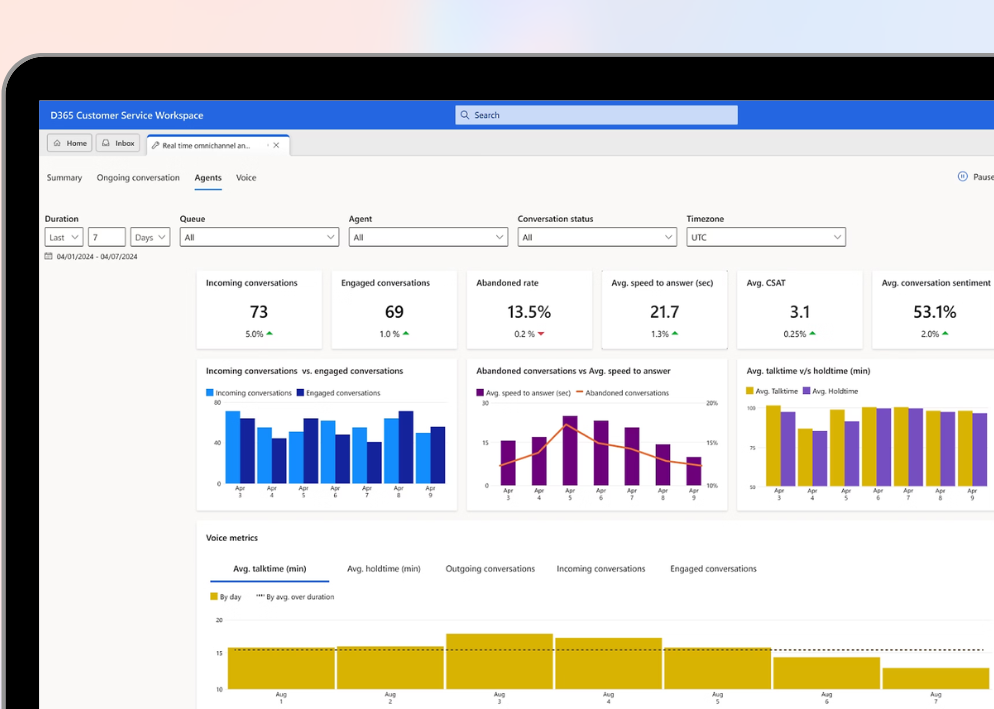Image resolution: width=994 pixels, height=709 pixels.
Task: Click the Inbox tab tray icon
Action: click(106, 143)
